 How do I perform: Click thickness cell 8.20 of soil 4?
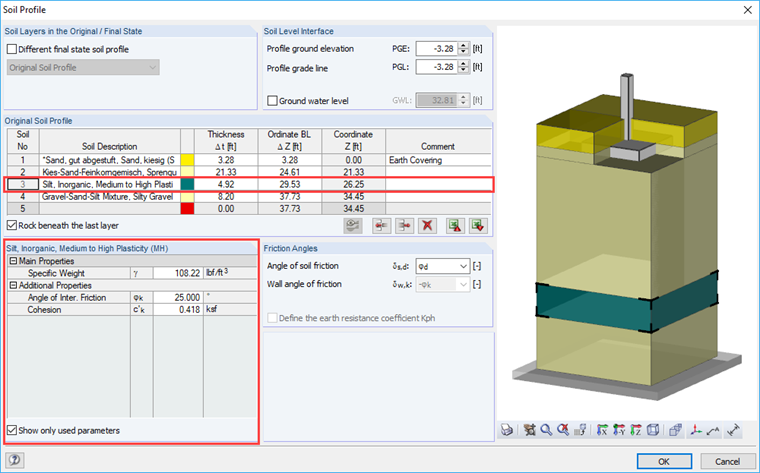point(226,196)
